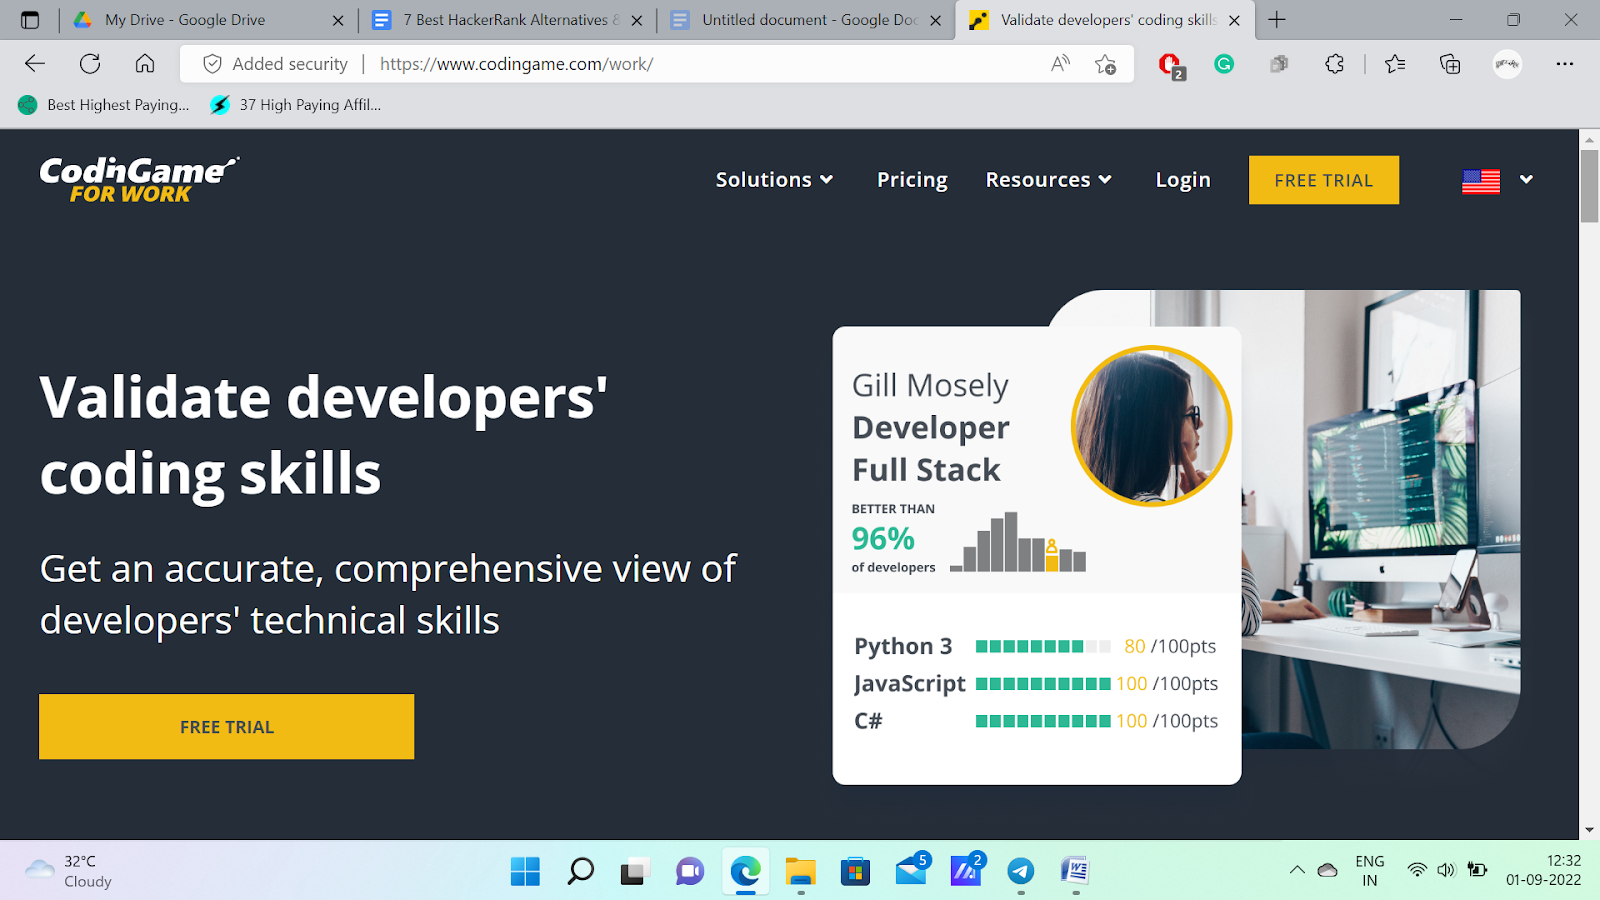Image resolution: width=1600 pixels, height=900 pixels.
Task: Open the Best Highest Paying bookmark
Action: [104, 105]
